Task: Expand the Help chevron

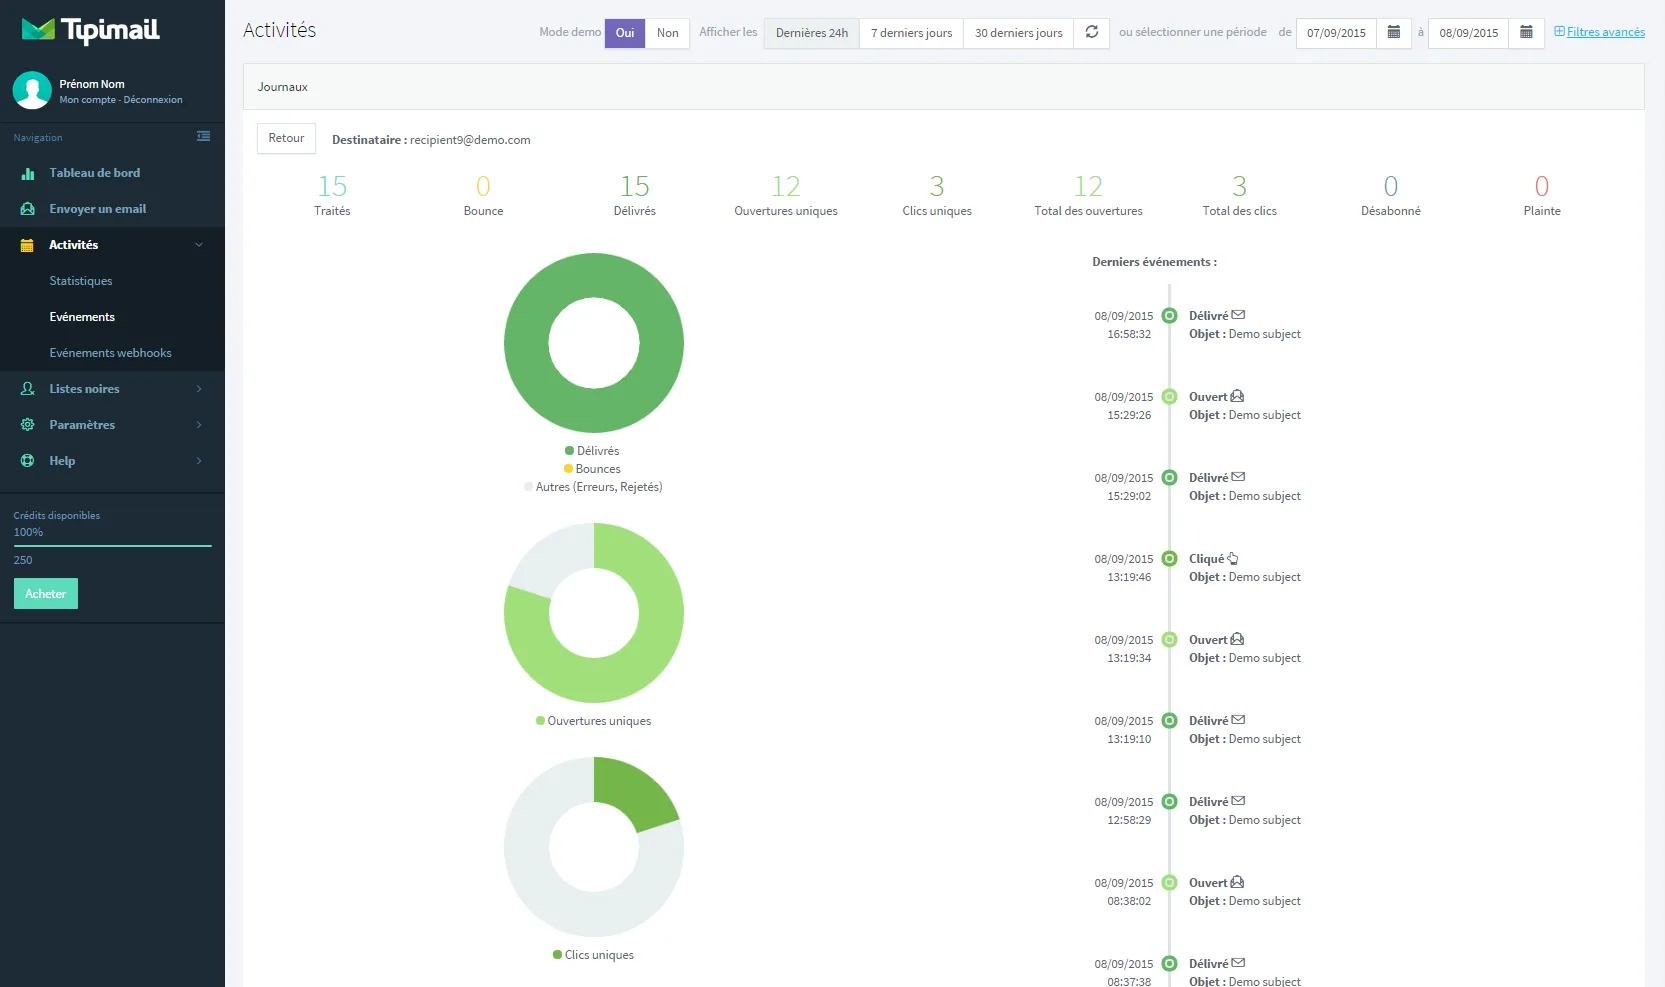Action: (199, 461)
